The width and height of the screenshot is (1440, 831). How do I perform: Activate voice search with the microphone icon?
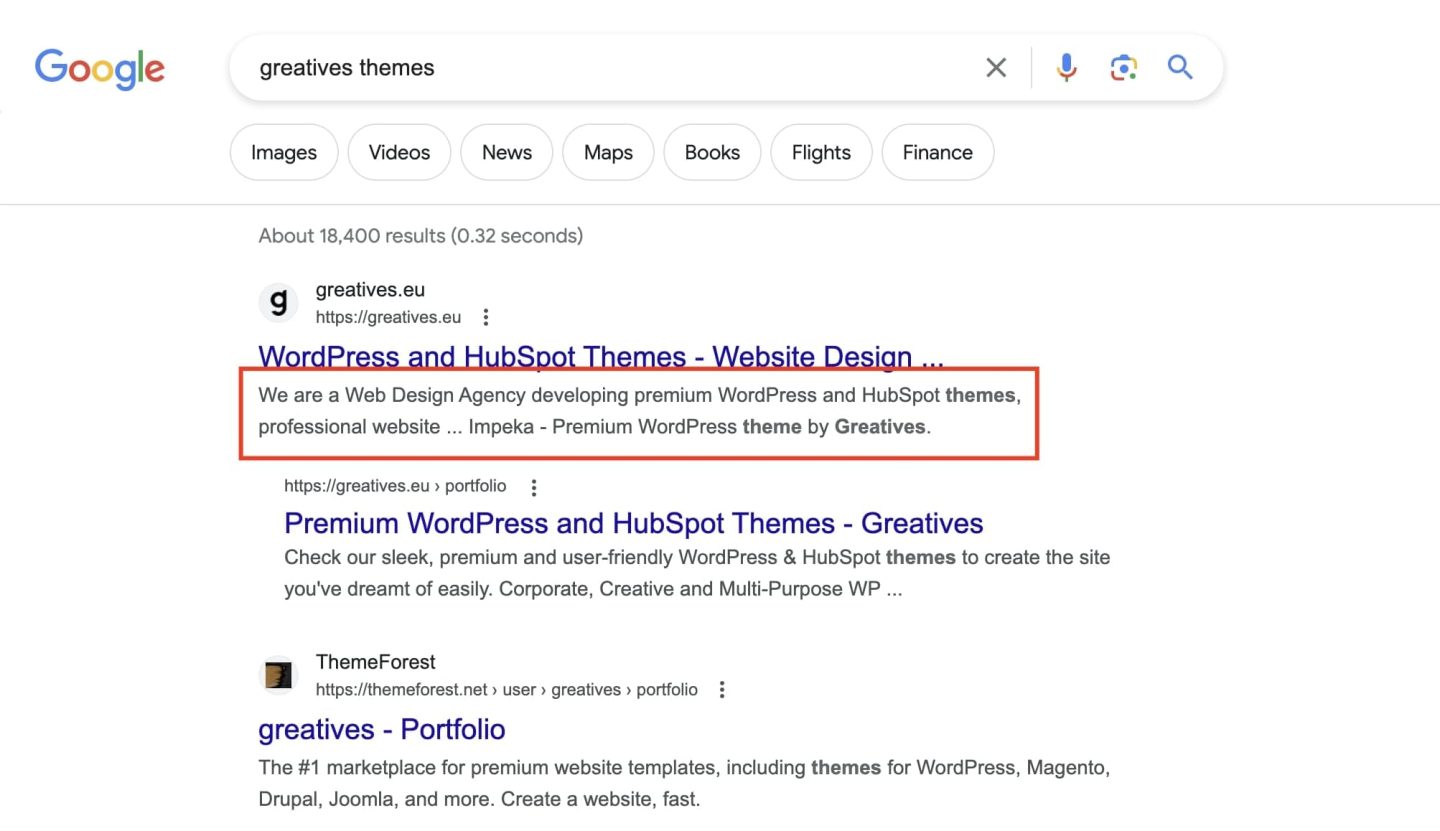click(x=1066, y=67)
